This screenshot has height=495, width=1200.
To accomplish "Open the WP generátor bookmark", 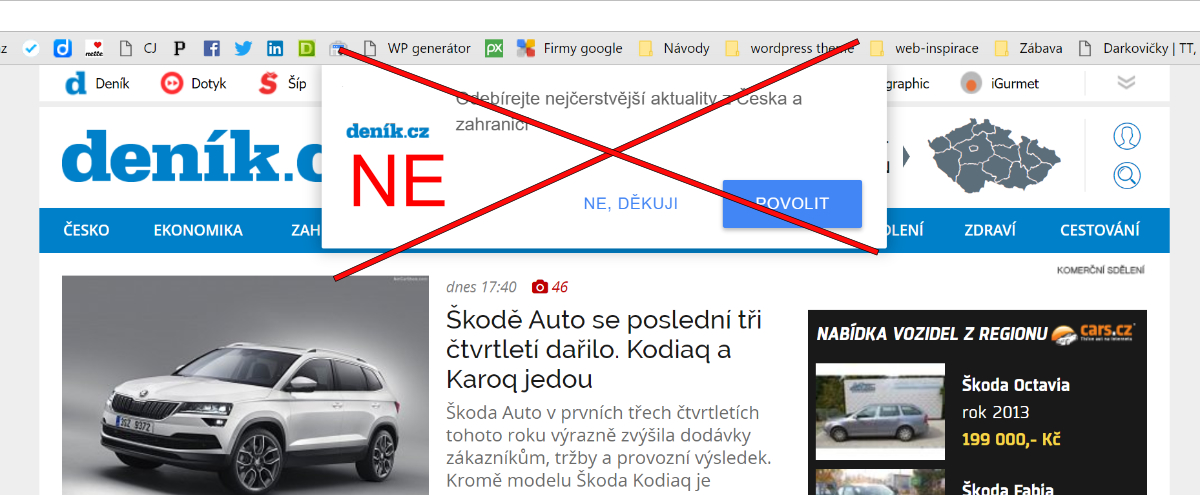I will coord(417,48).
